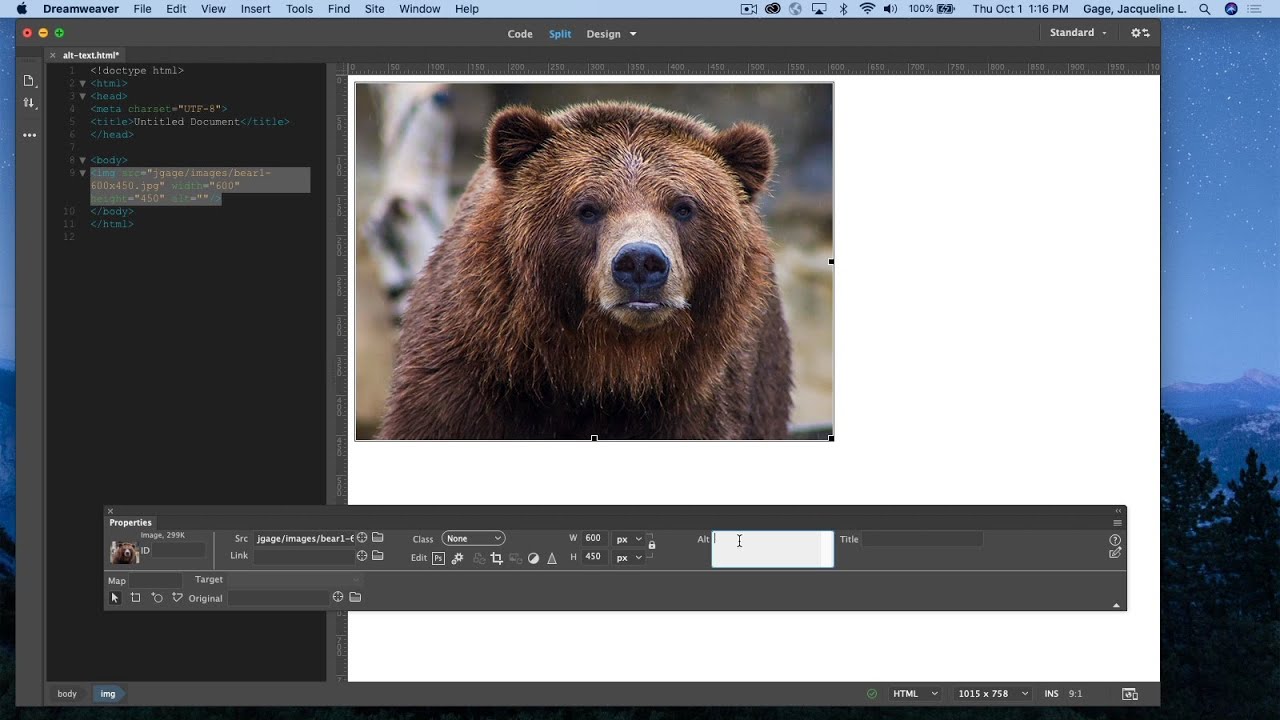Toggle the width-height constrain lock
Image resolution: width=1280 pixels, height=720 pixels.
click(651, 545)
